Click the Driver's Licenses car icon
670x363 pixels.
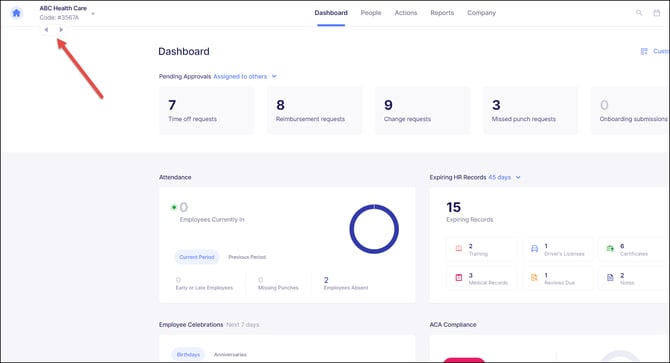click(534, 249)
